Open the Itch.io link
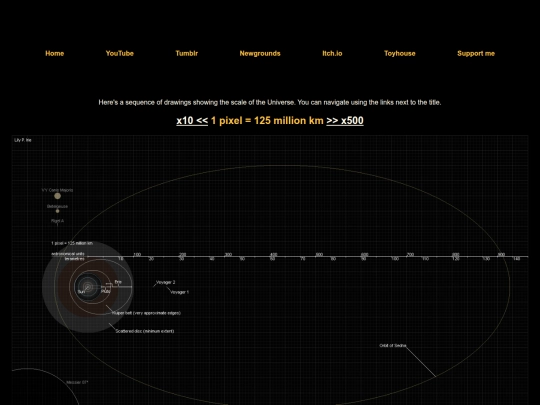Viewport: 540px width, 405px height. coord(332,53)
